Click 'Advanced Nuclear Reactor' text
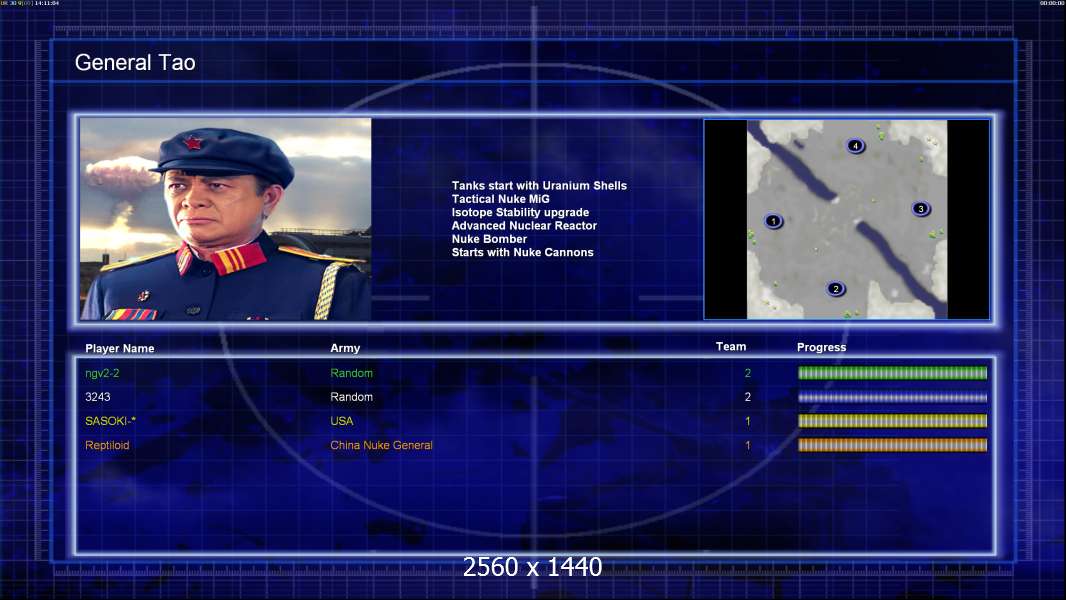The height and width of the screenshot is (600, 1066). 524,226
